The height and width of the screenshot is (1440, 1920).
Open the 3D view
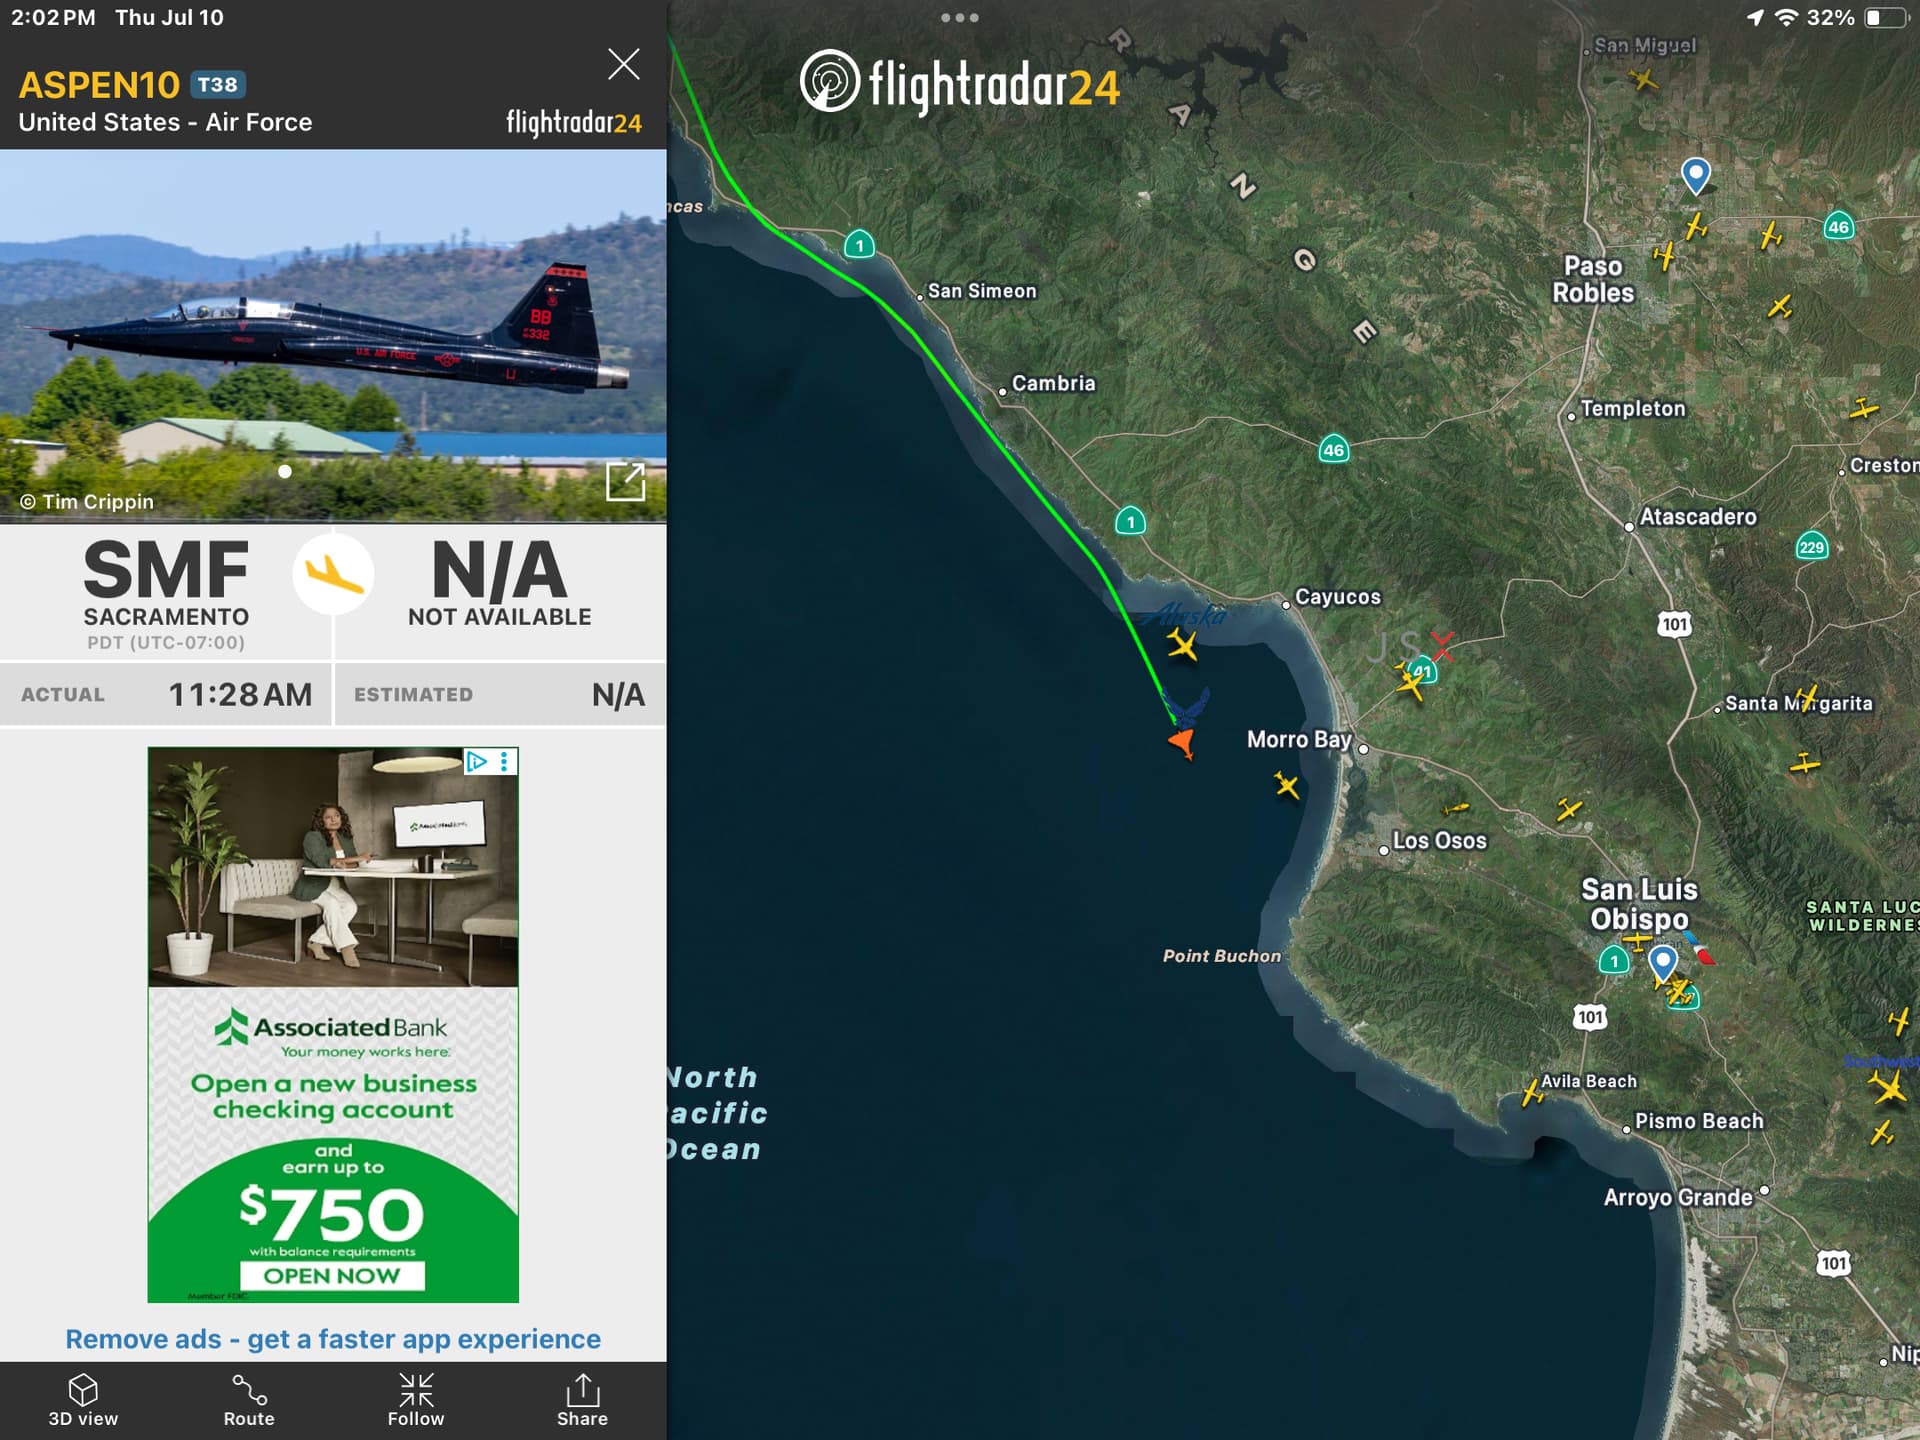(x=83, y=1400)
